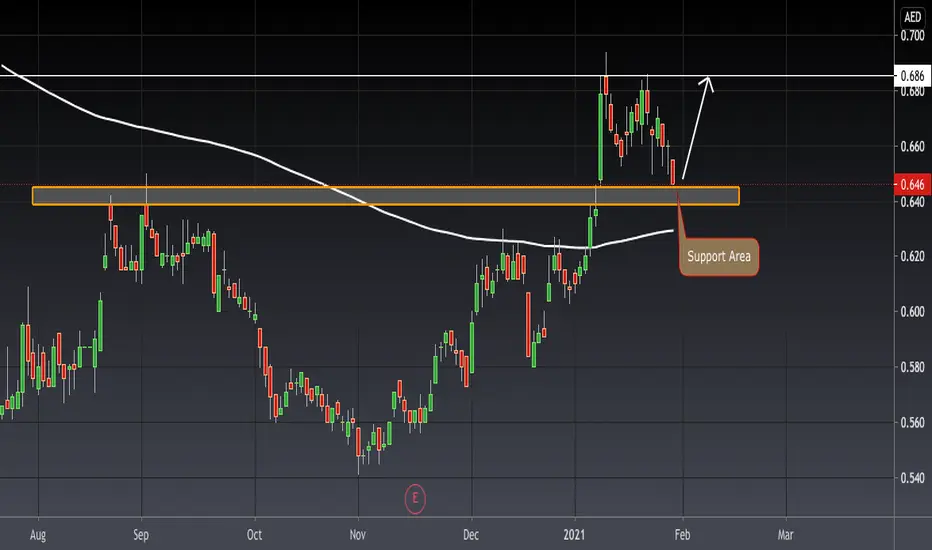This screenshot has height=550, width=932.
Task: Click the earnings 'E' marker icon
Action: (x=415, y=498)
